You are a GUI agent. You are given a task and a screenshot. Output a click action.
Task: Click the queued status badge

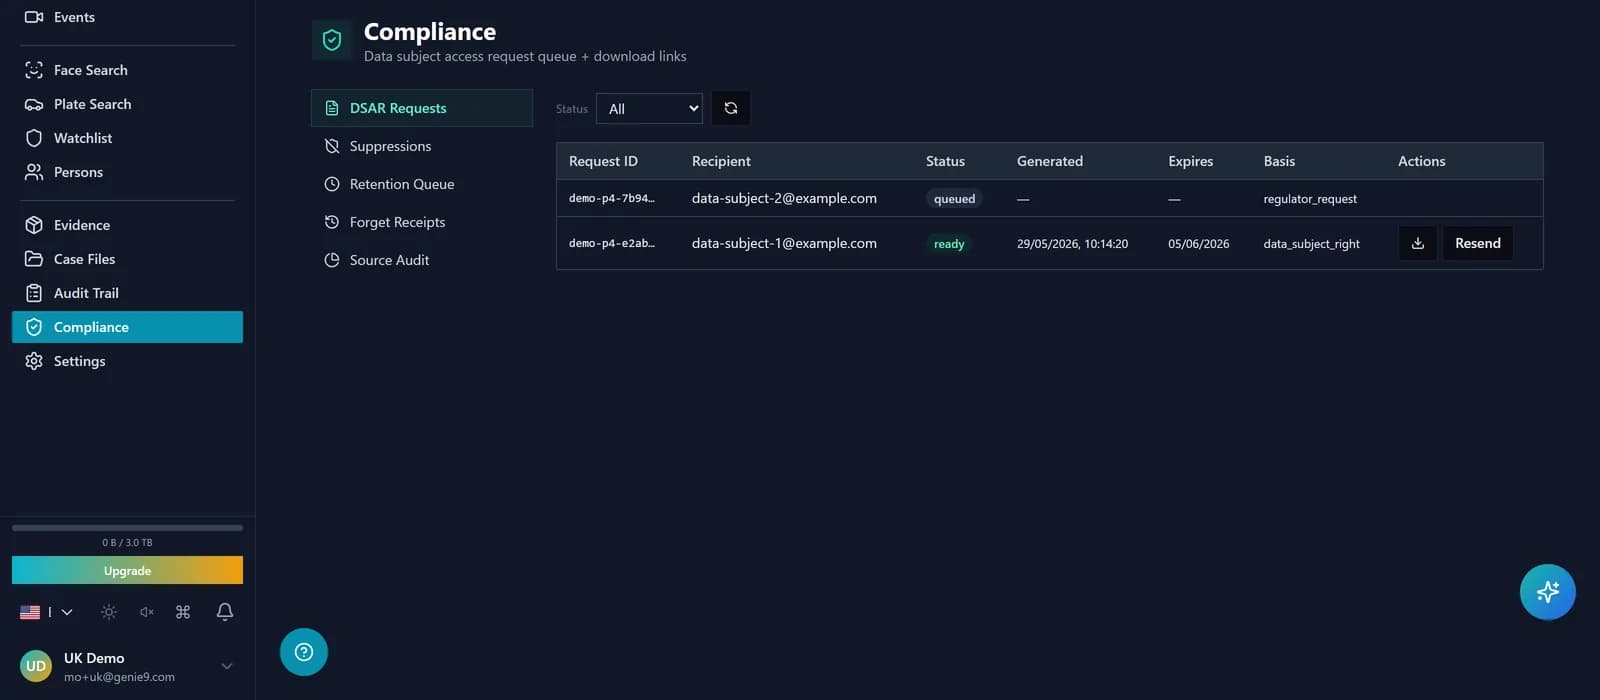point(954,199)
